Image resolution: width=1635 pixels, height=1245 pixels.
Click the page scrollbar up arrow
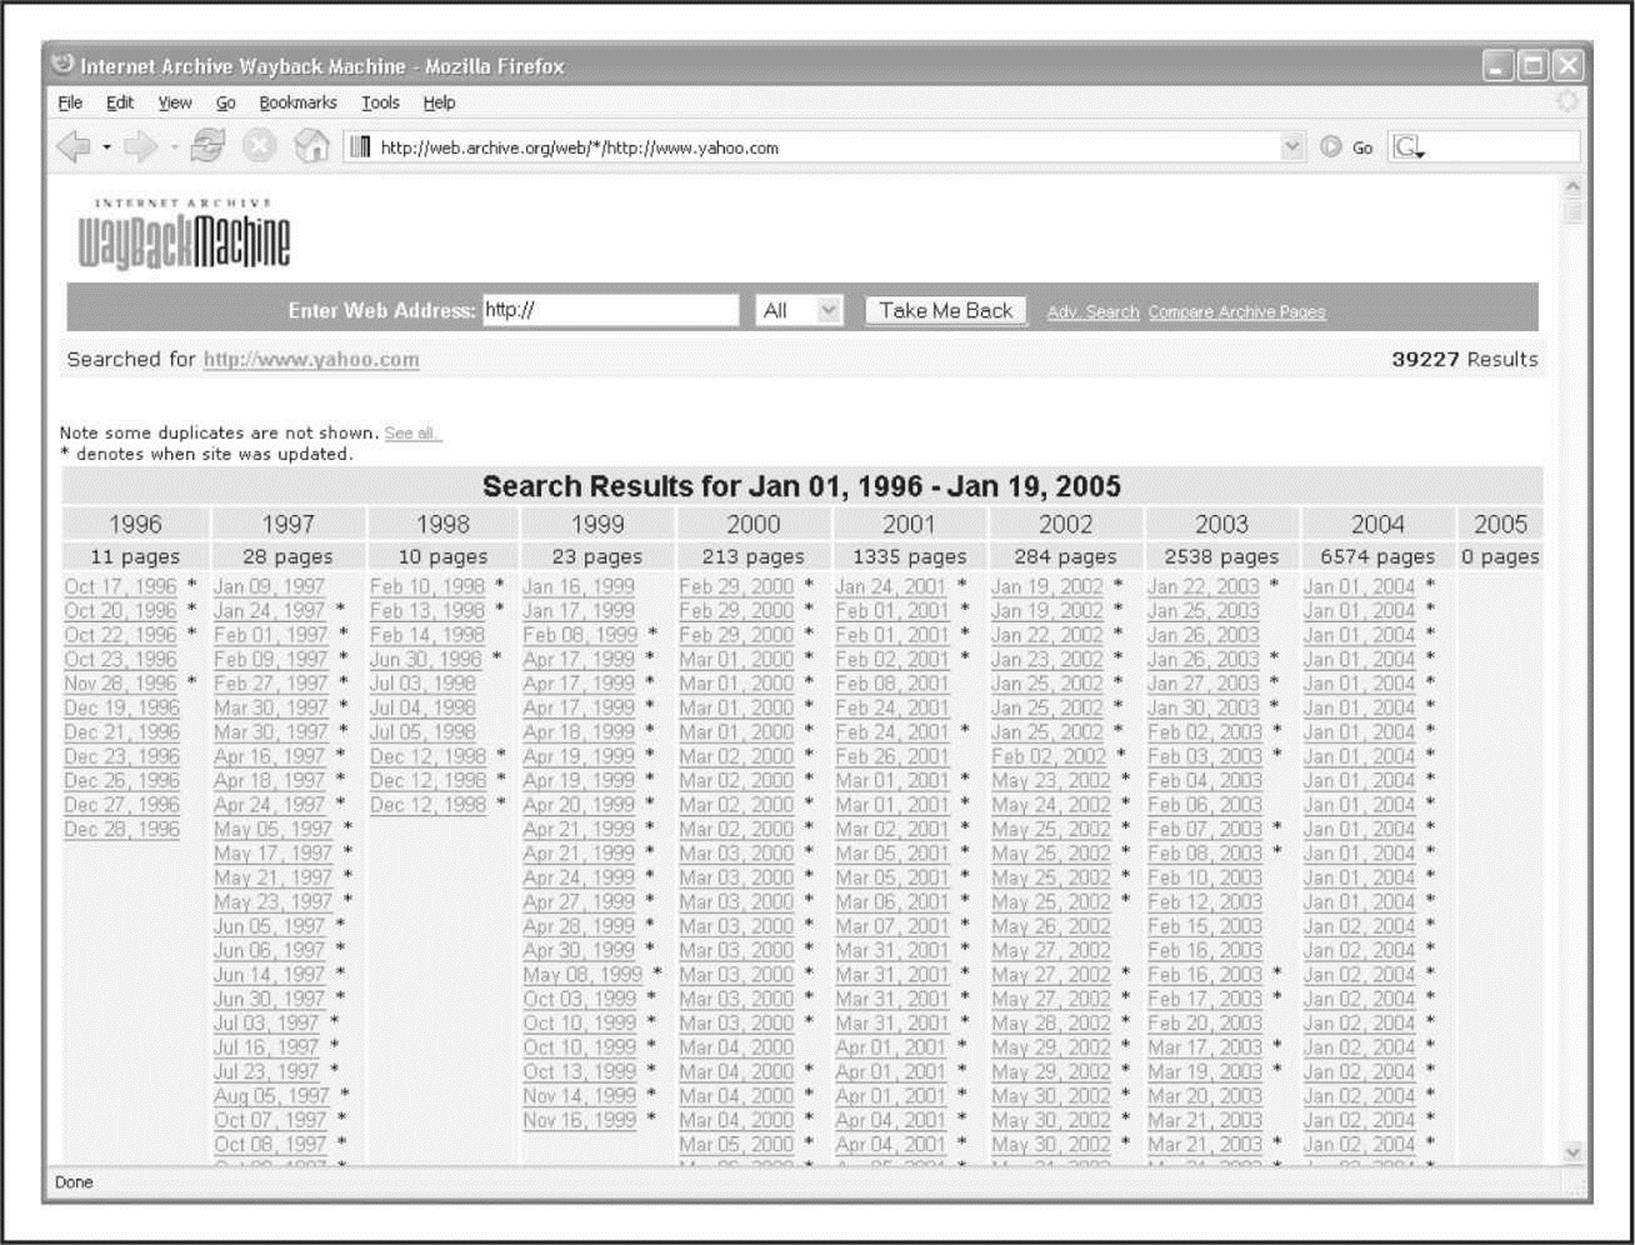coord(1572,187)
